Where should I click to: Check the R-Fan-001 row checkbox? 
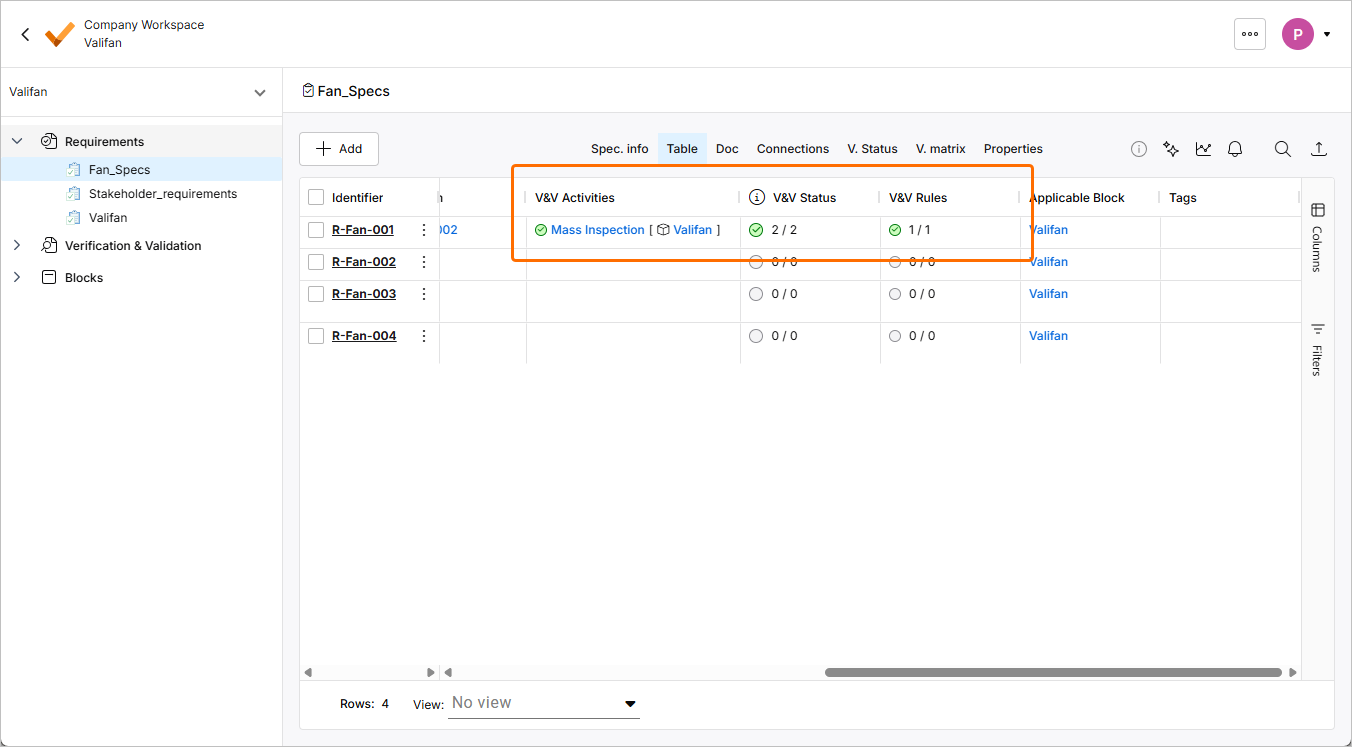point(316,230)
